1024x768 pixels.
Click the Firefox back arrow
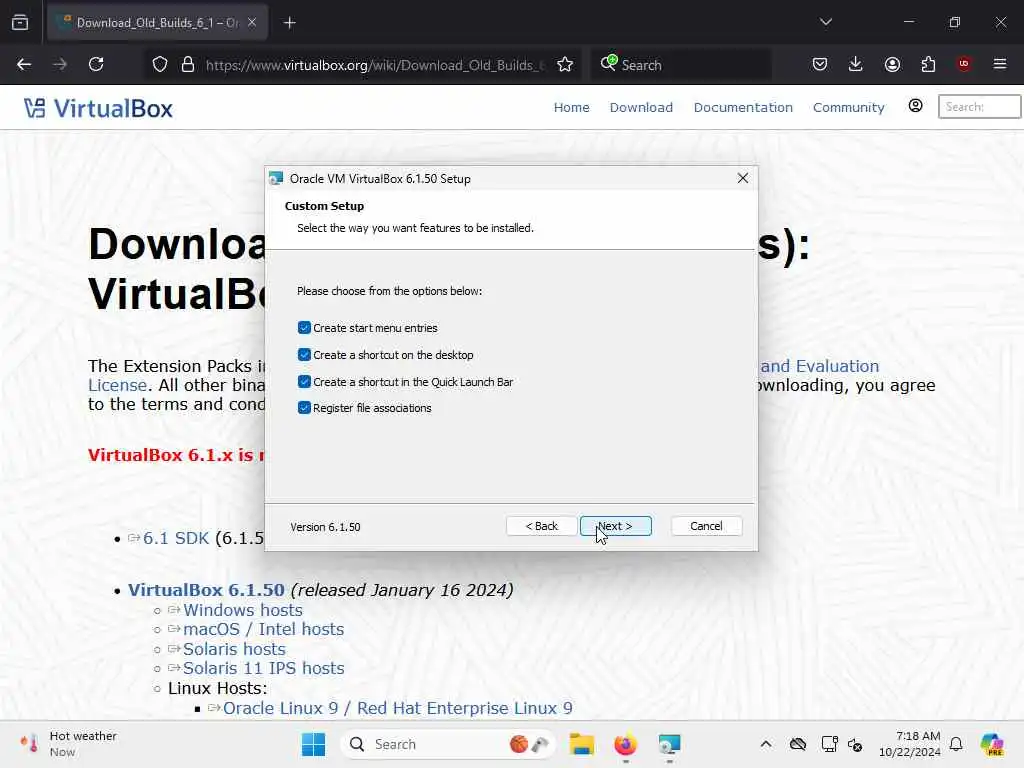pyautogui.click(x=24, y=64)
